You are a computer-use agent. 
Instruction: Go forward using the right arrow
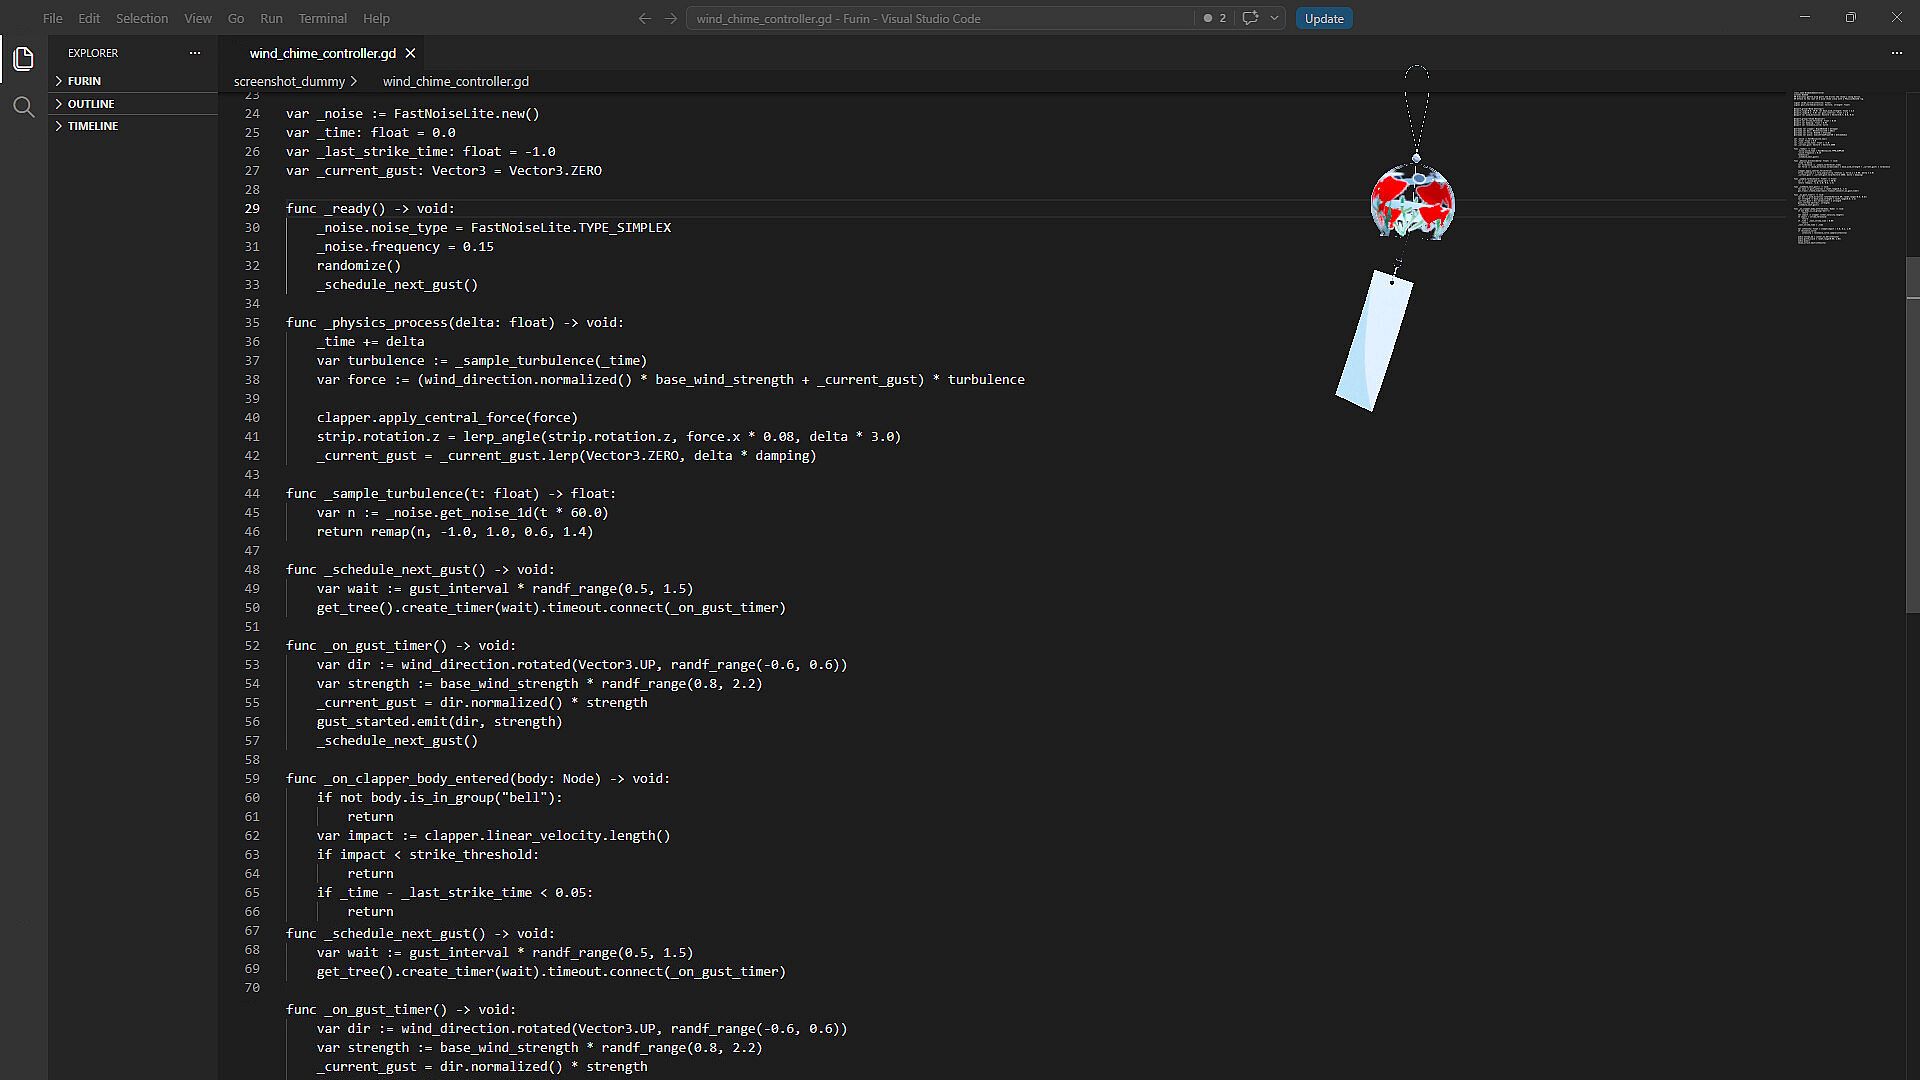671,18
